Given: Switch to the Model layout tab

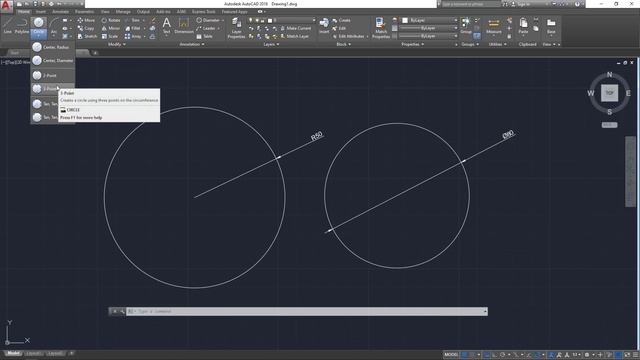Looking at the screenshot, I should tap(13, 353).
